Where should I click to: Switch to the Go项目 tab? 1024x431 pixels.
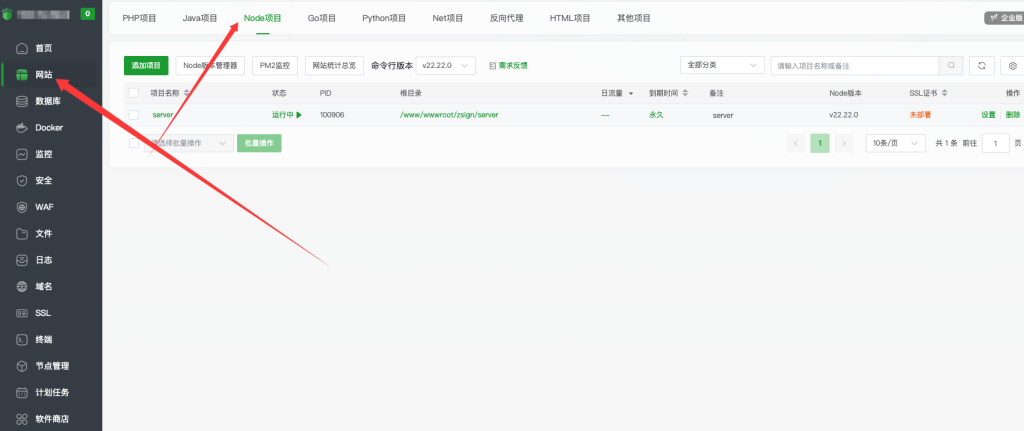[x=322, y=18]
